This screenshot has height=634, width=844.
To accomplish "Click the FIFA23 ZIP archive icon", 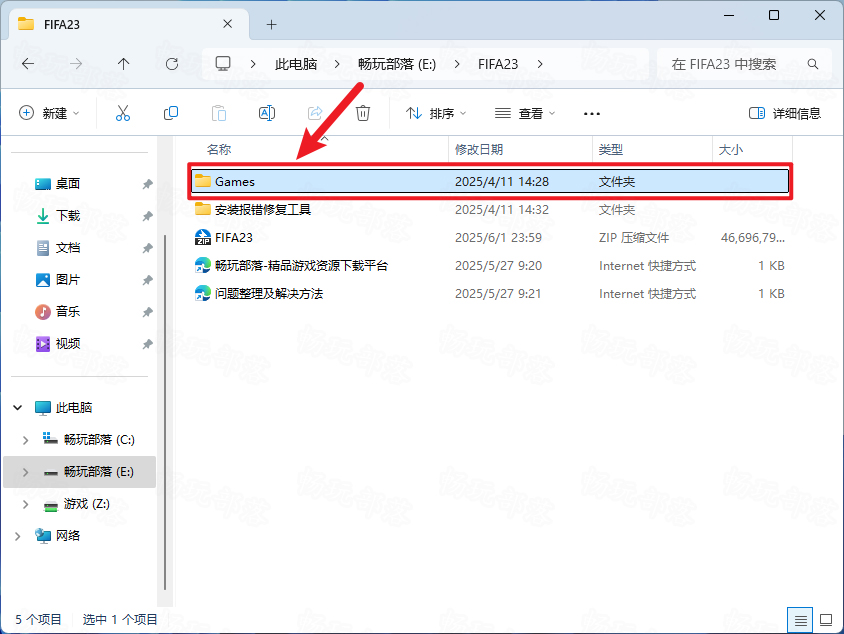I will click(203, 237).
